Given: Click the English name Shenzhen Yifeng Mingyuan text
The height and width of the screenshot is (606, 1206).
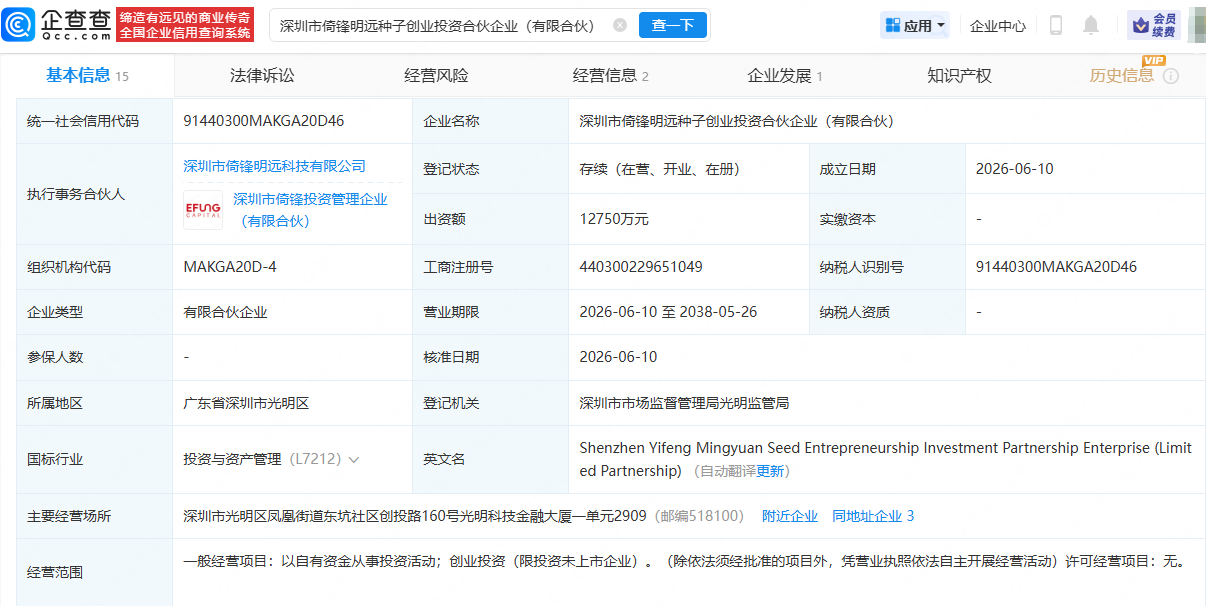Looking at the screenshot, I should pos(885,459).
